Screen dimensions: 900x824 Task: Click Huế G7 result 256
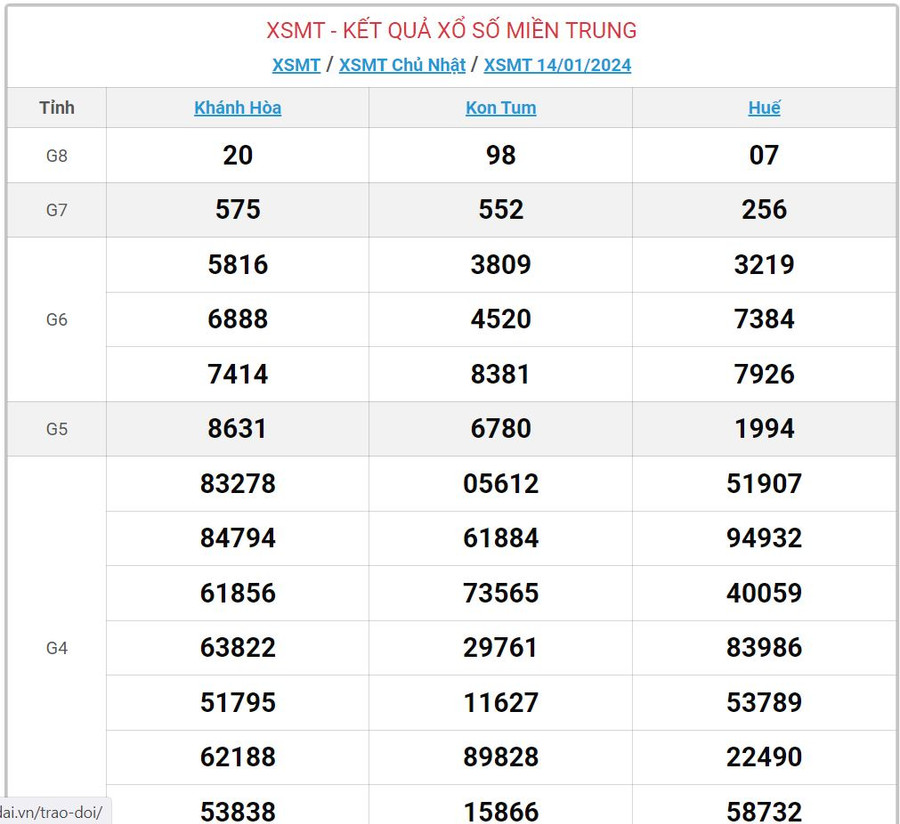pos(764,210)
